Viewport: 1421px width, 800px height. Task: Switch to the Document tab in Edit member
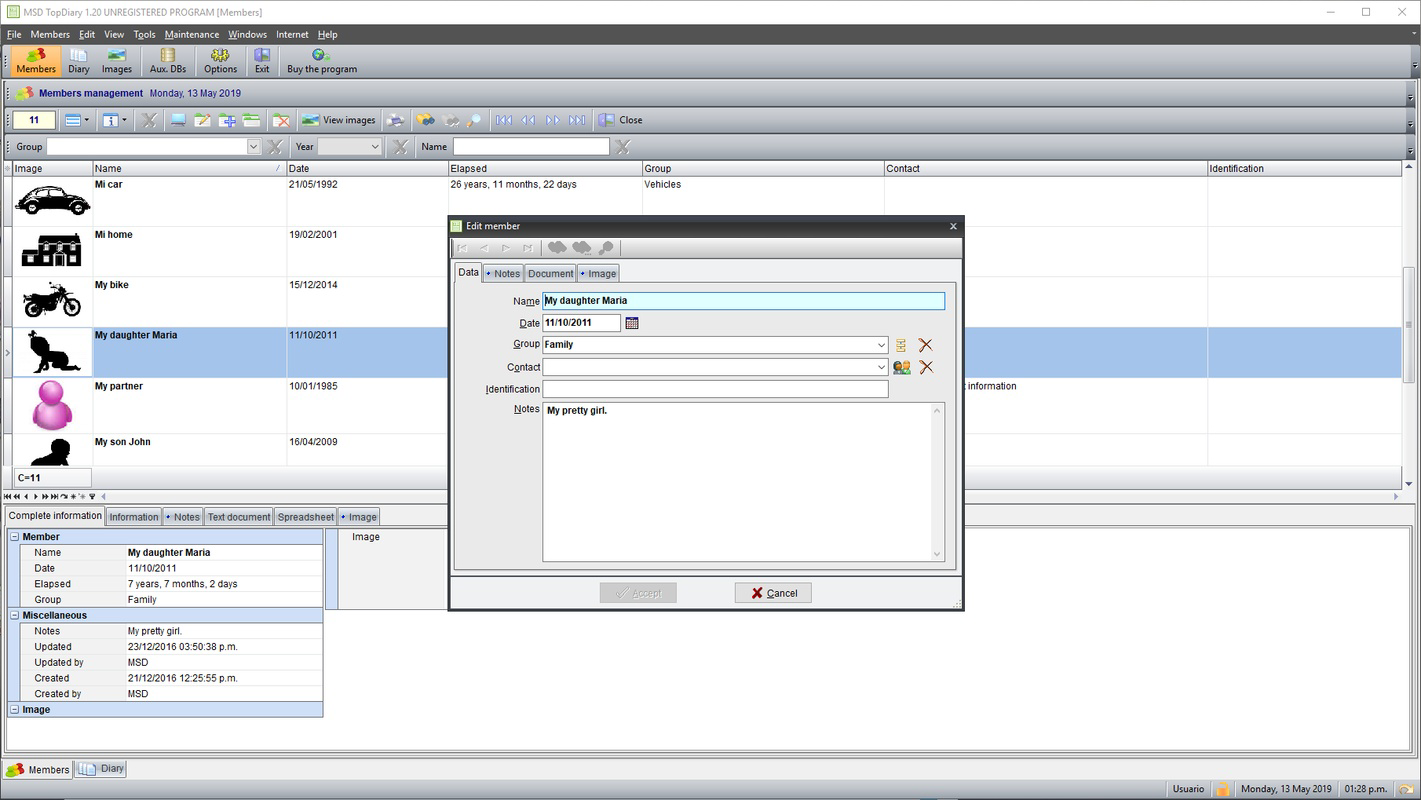550,273
